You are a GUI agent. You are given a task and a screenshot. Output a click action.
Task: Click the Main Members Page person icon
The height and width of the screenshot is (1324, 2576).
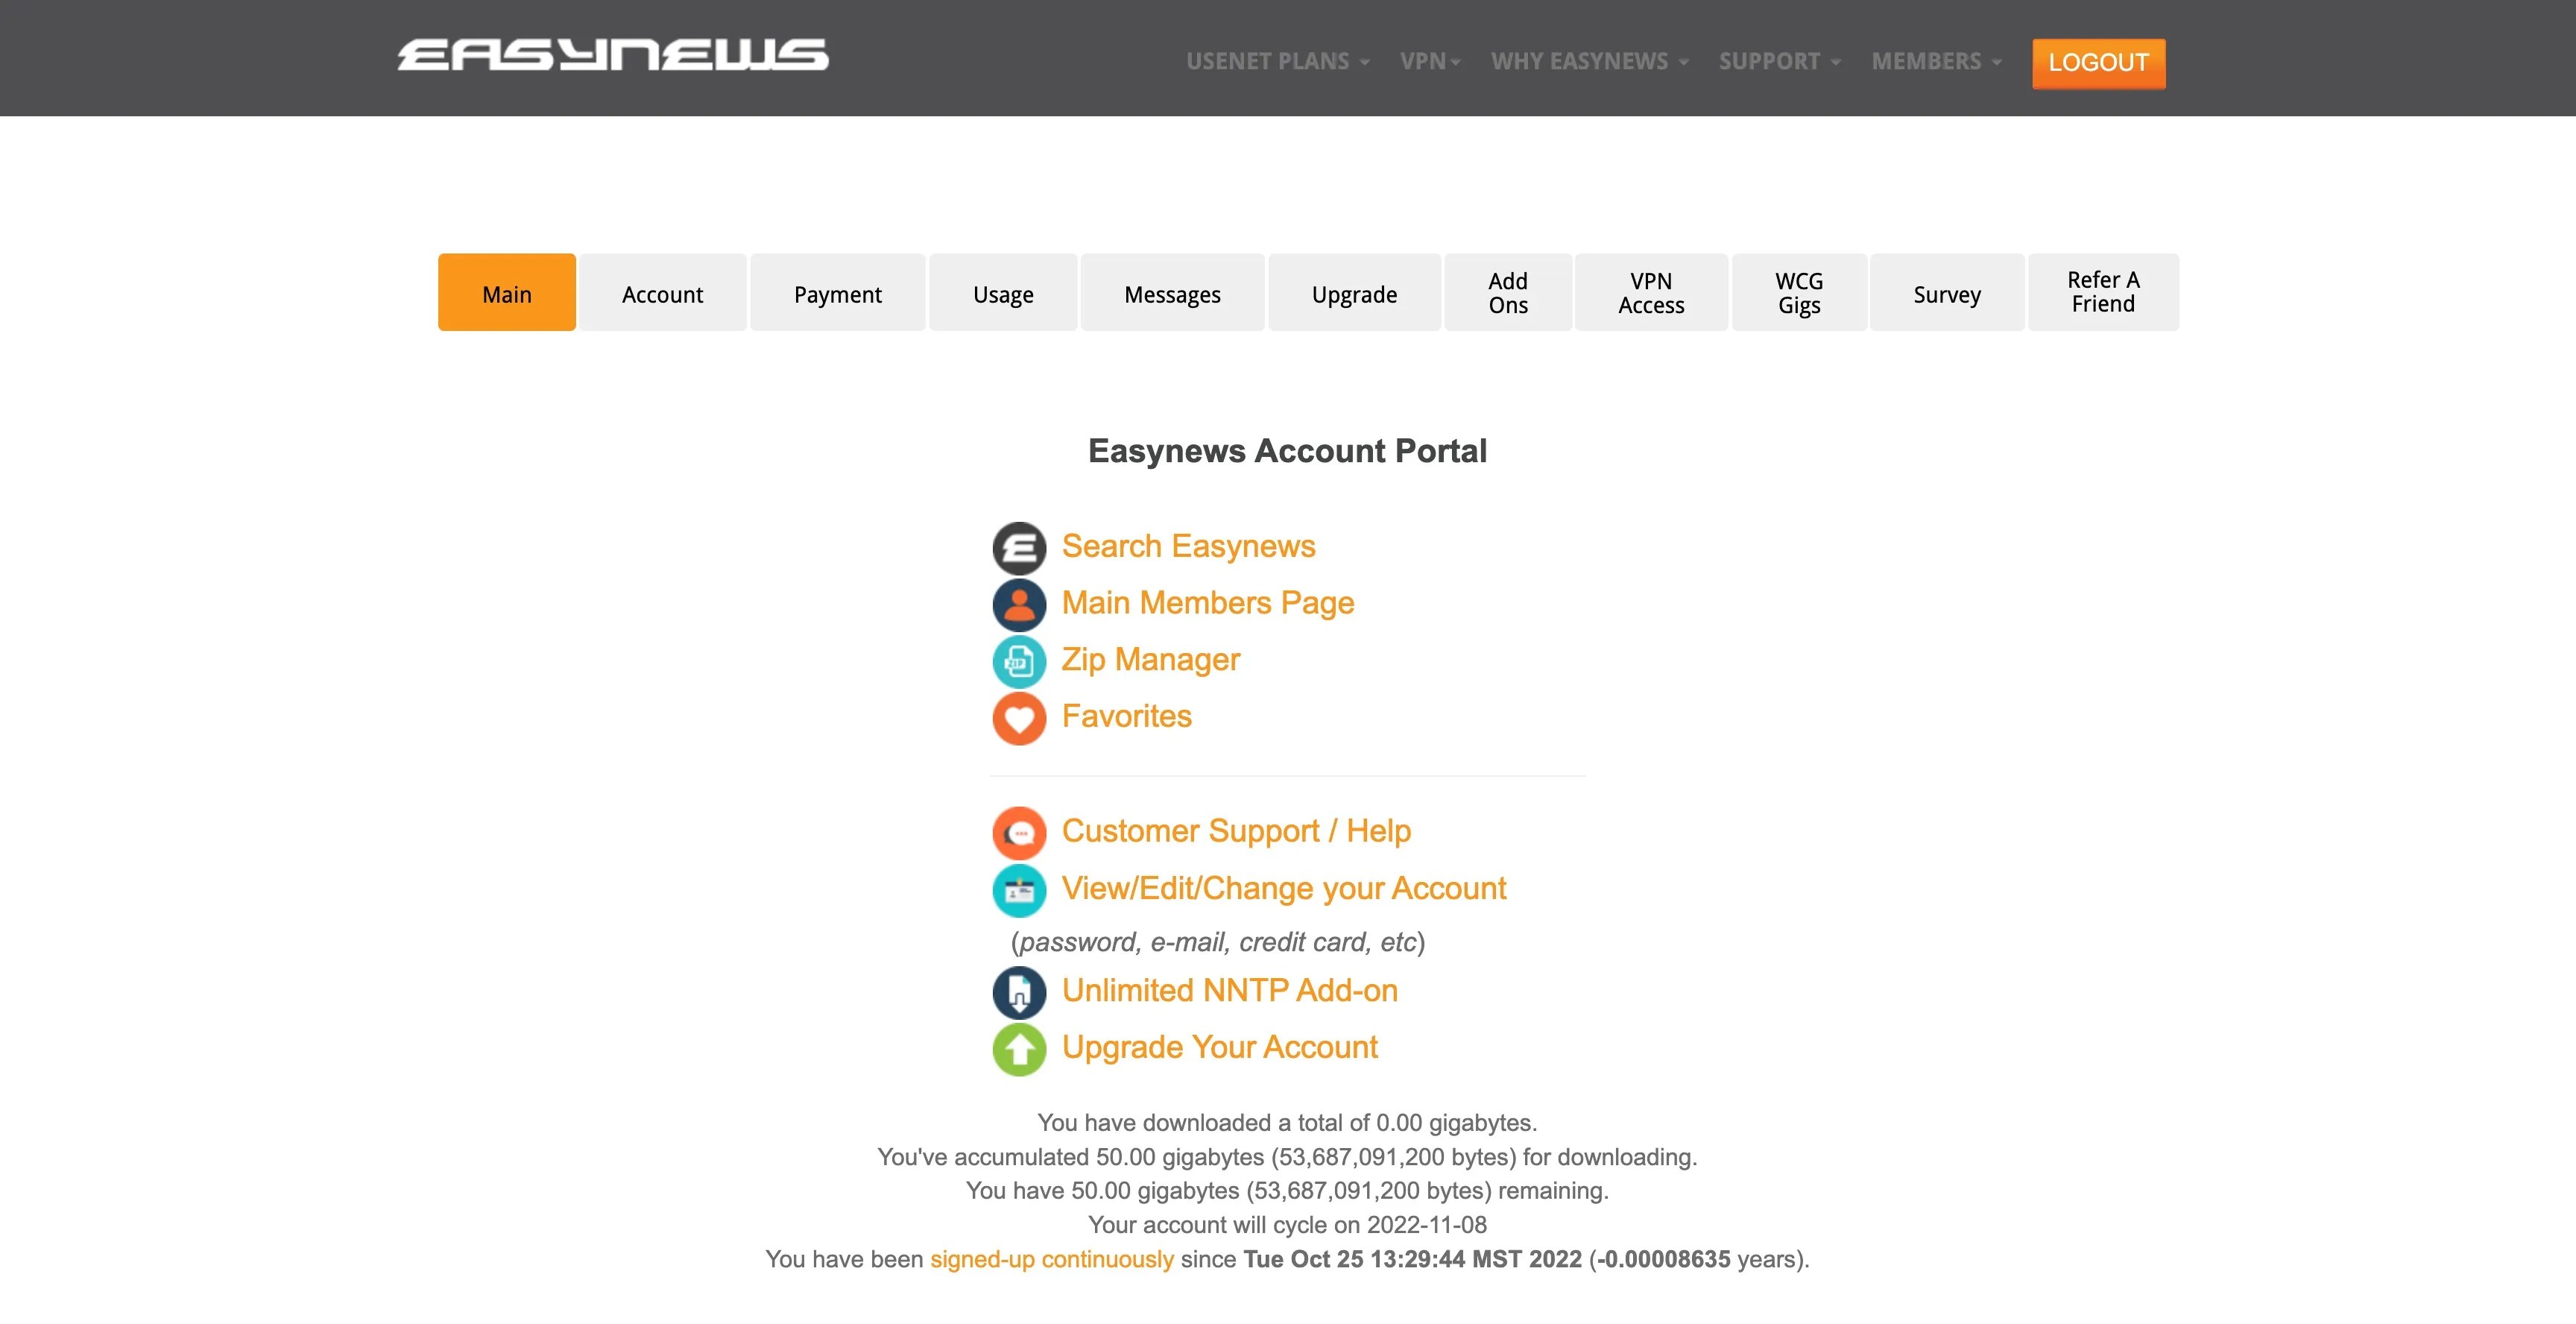pyautogui.click(x=1018, y=605)
